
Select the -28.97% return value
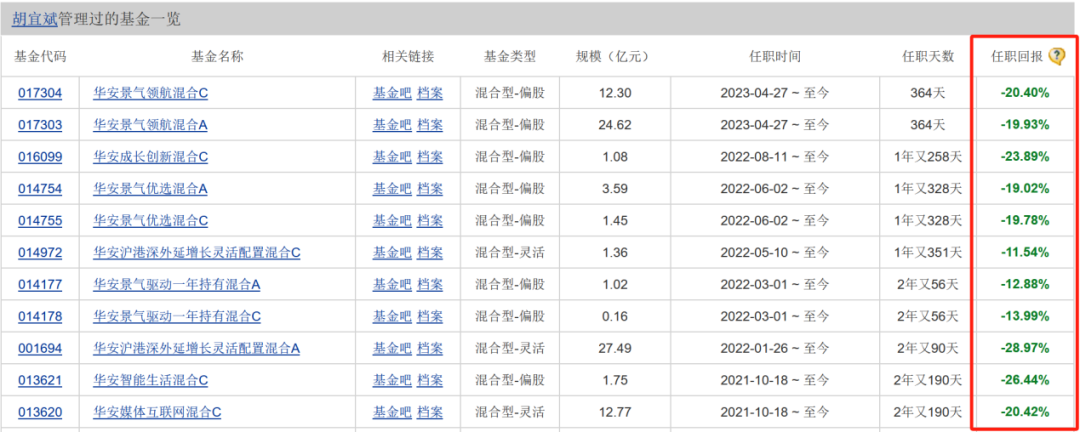click(x=1025, y=349)
